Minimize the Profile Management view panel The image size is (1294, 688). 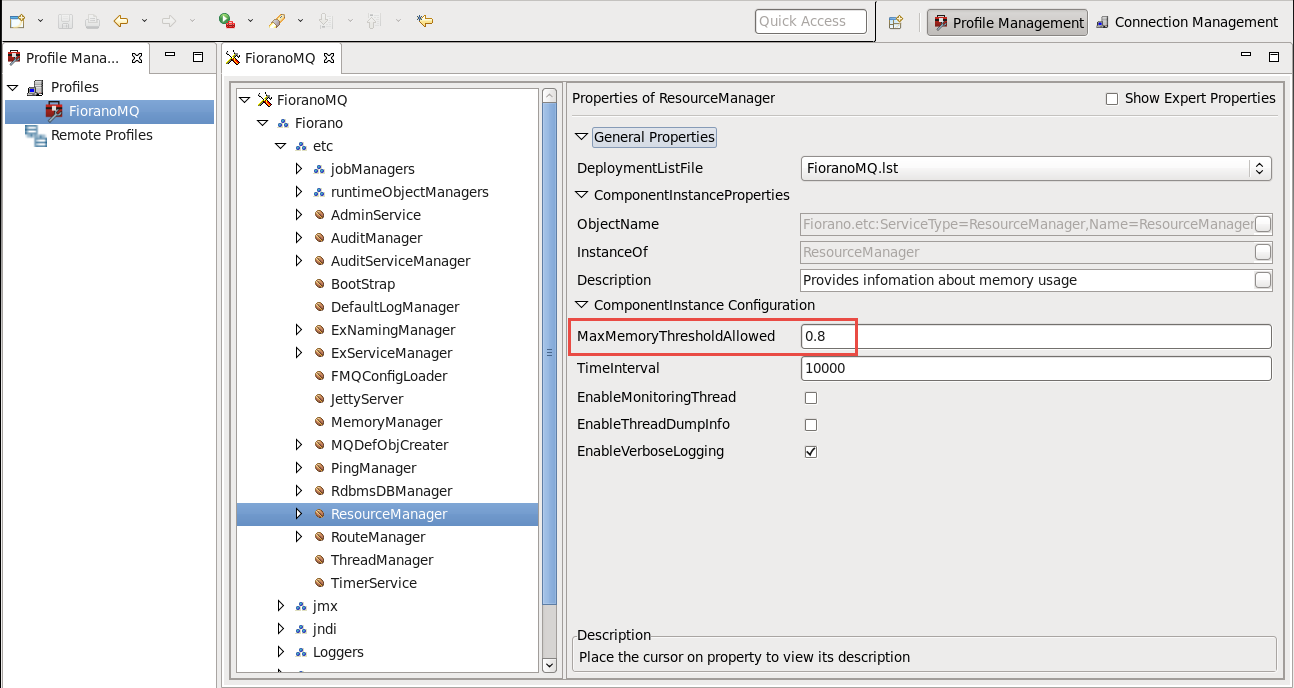point(170,56)
